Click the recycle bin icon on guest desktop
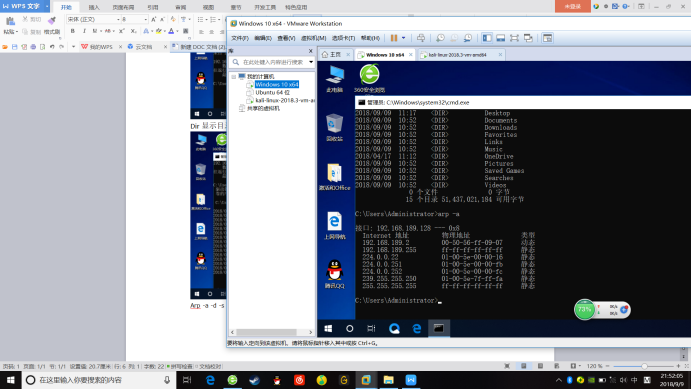The width and height of the screenshot is (692, 389). pyautogui.click(x=335, y=124)
